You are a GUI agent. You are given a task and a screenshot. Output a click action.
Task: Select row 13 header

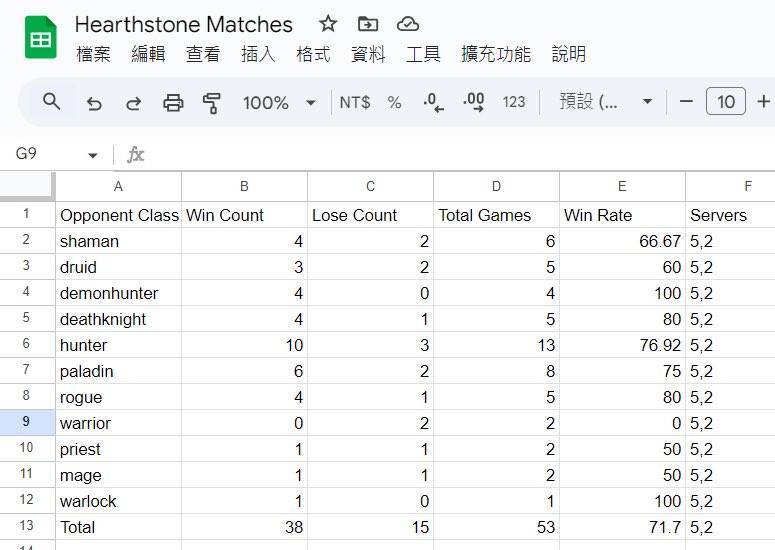pyautogui.click(x=27, y=526)
